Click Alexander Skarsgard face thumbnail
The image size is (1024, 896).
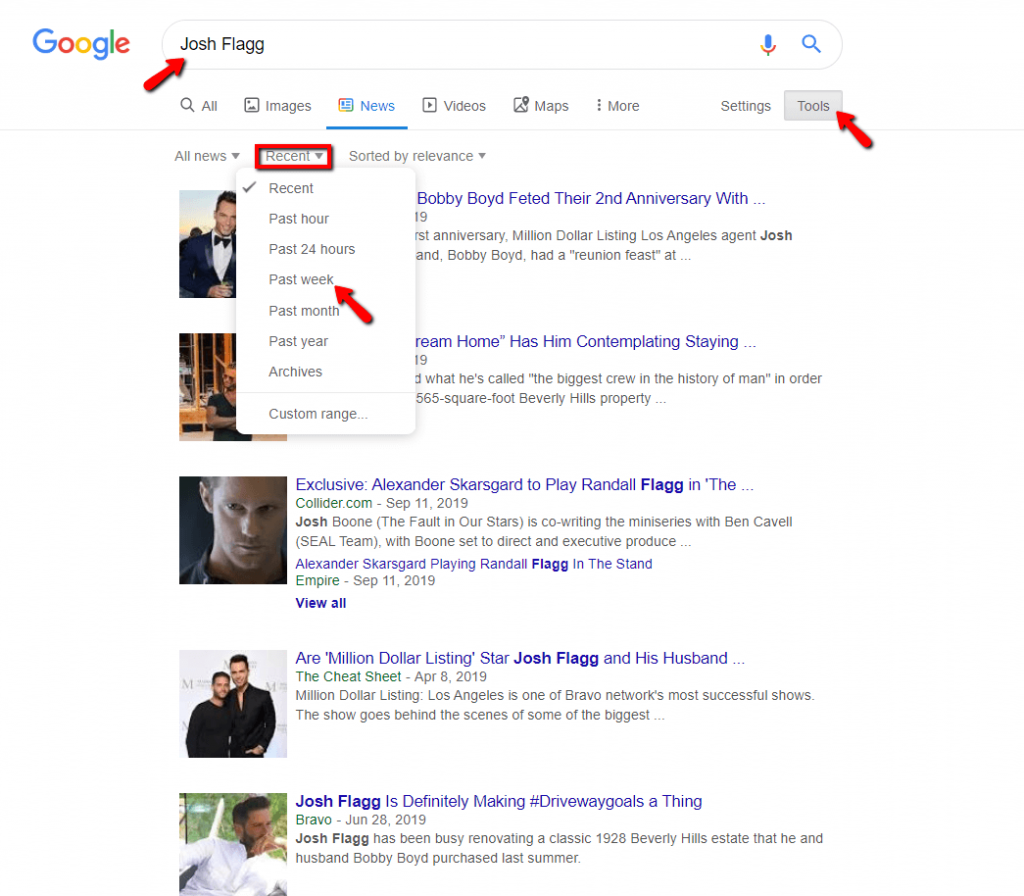point(233,530)
